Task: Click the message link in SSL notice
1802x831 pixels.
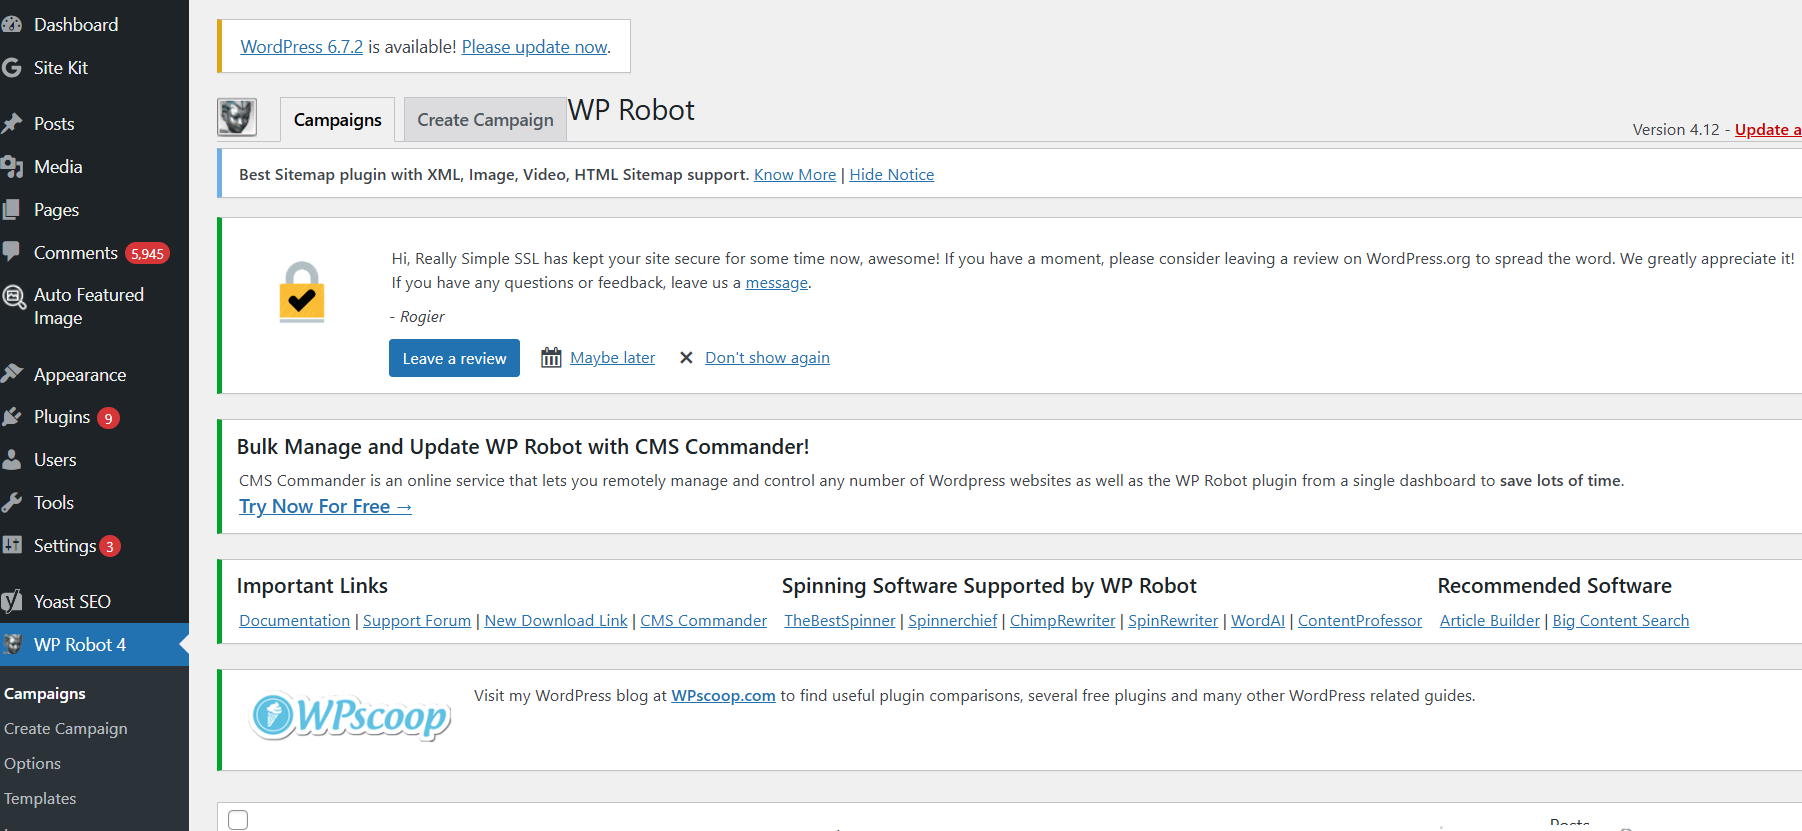Action: click(777, 283)
